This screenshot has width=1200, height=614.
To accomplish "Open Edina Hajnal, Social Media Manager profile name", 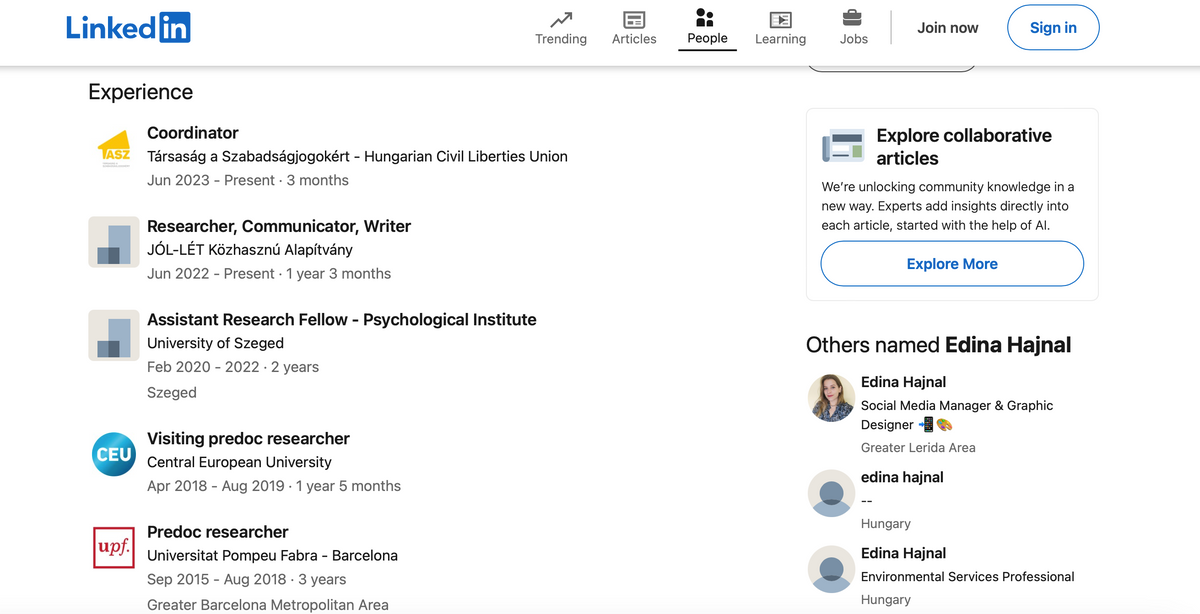I will pos(903,382).
